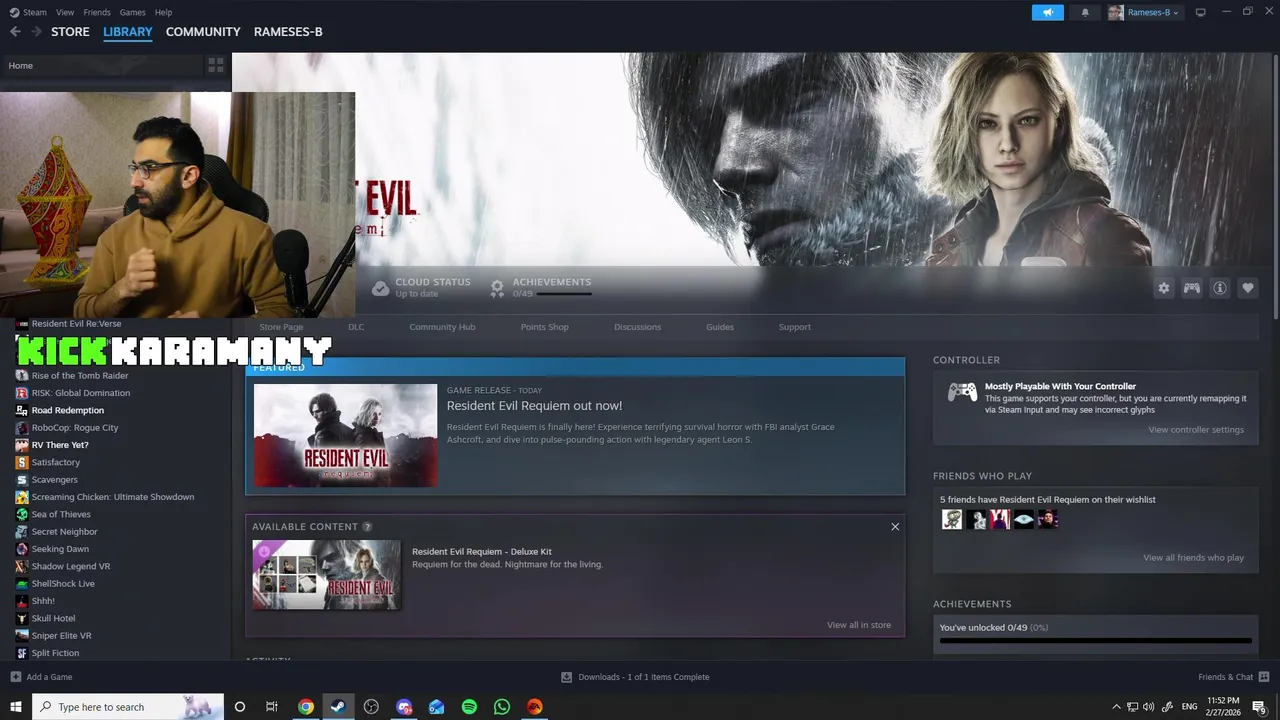Click the Achievements gear icon
This screenshot has height=720, width=1280.
coord(497,288)
